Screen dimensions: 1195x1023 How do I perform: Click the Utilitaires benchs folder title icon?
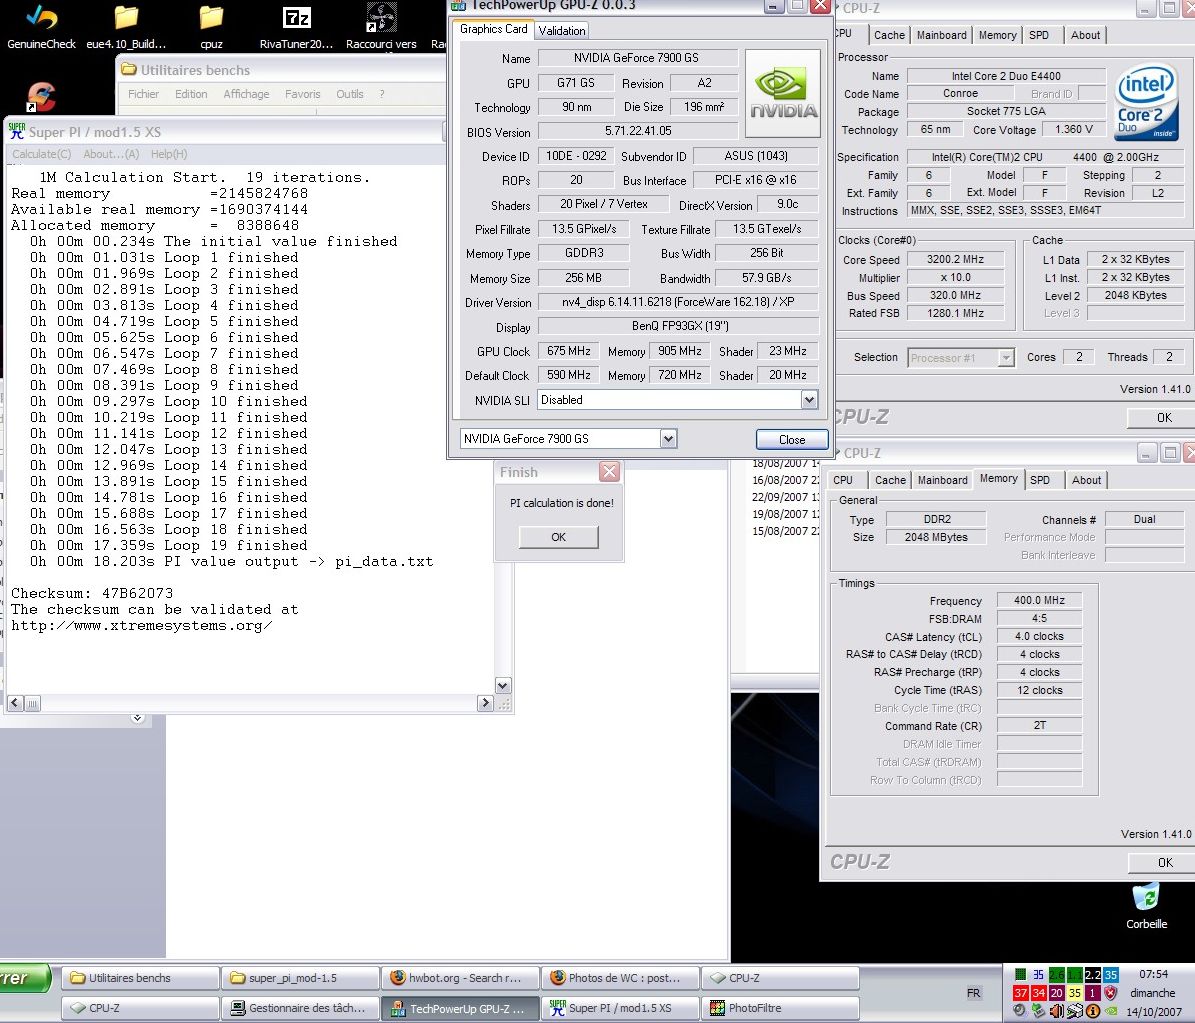[x=129, y=69]
